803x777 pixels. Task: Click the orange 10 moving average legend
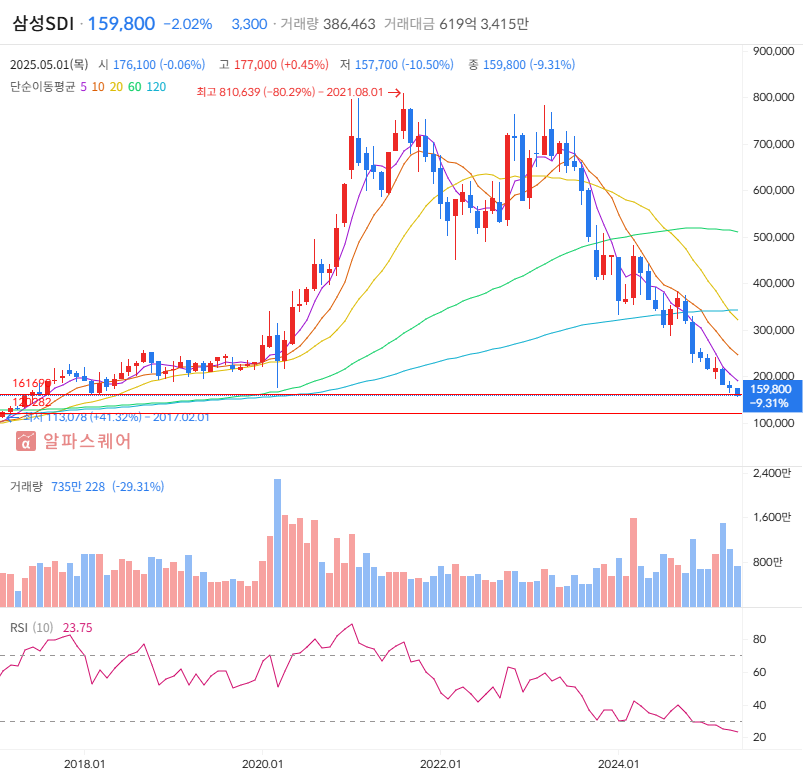(x=98, y=87)
